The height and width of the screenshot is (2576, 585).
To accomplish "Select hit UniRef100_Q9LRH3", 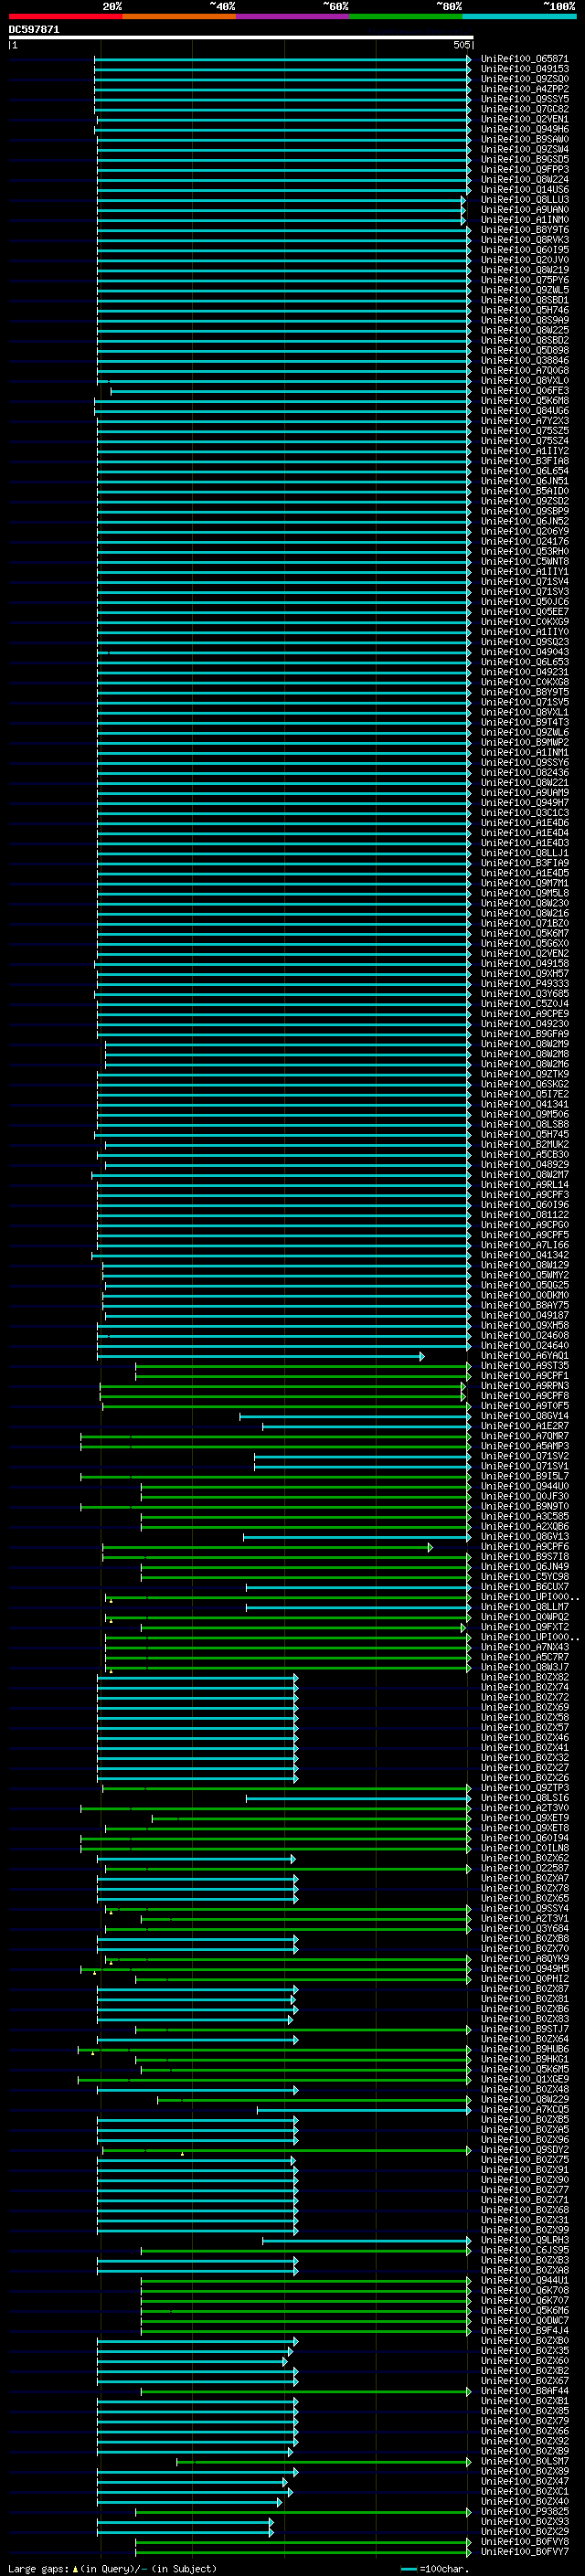I will [x=525, y=2240].
